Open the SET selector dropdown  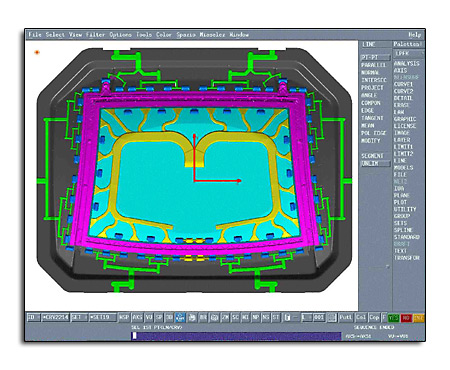coord(79,317)
